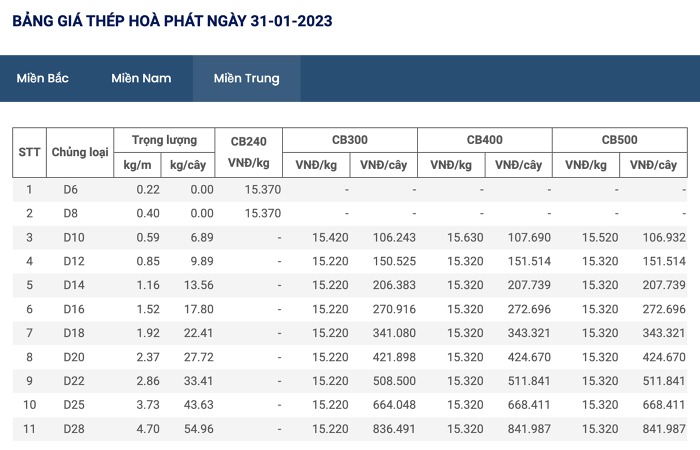Select the D20 steel type cell
700x450 pixels.
point(74,357)
